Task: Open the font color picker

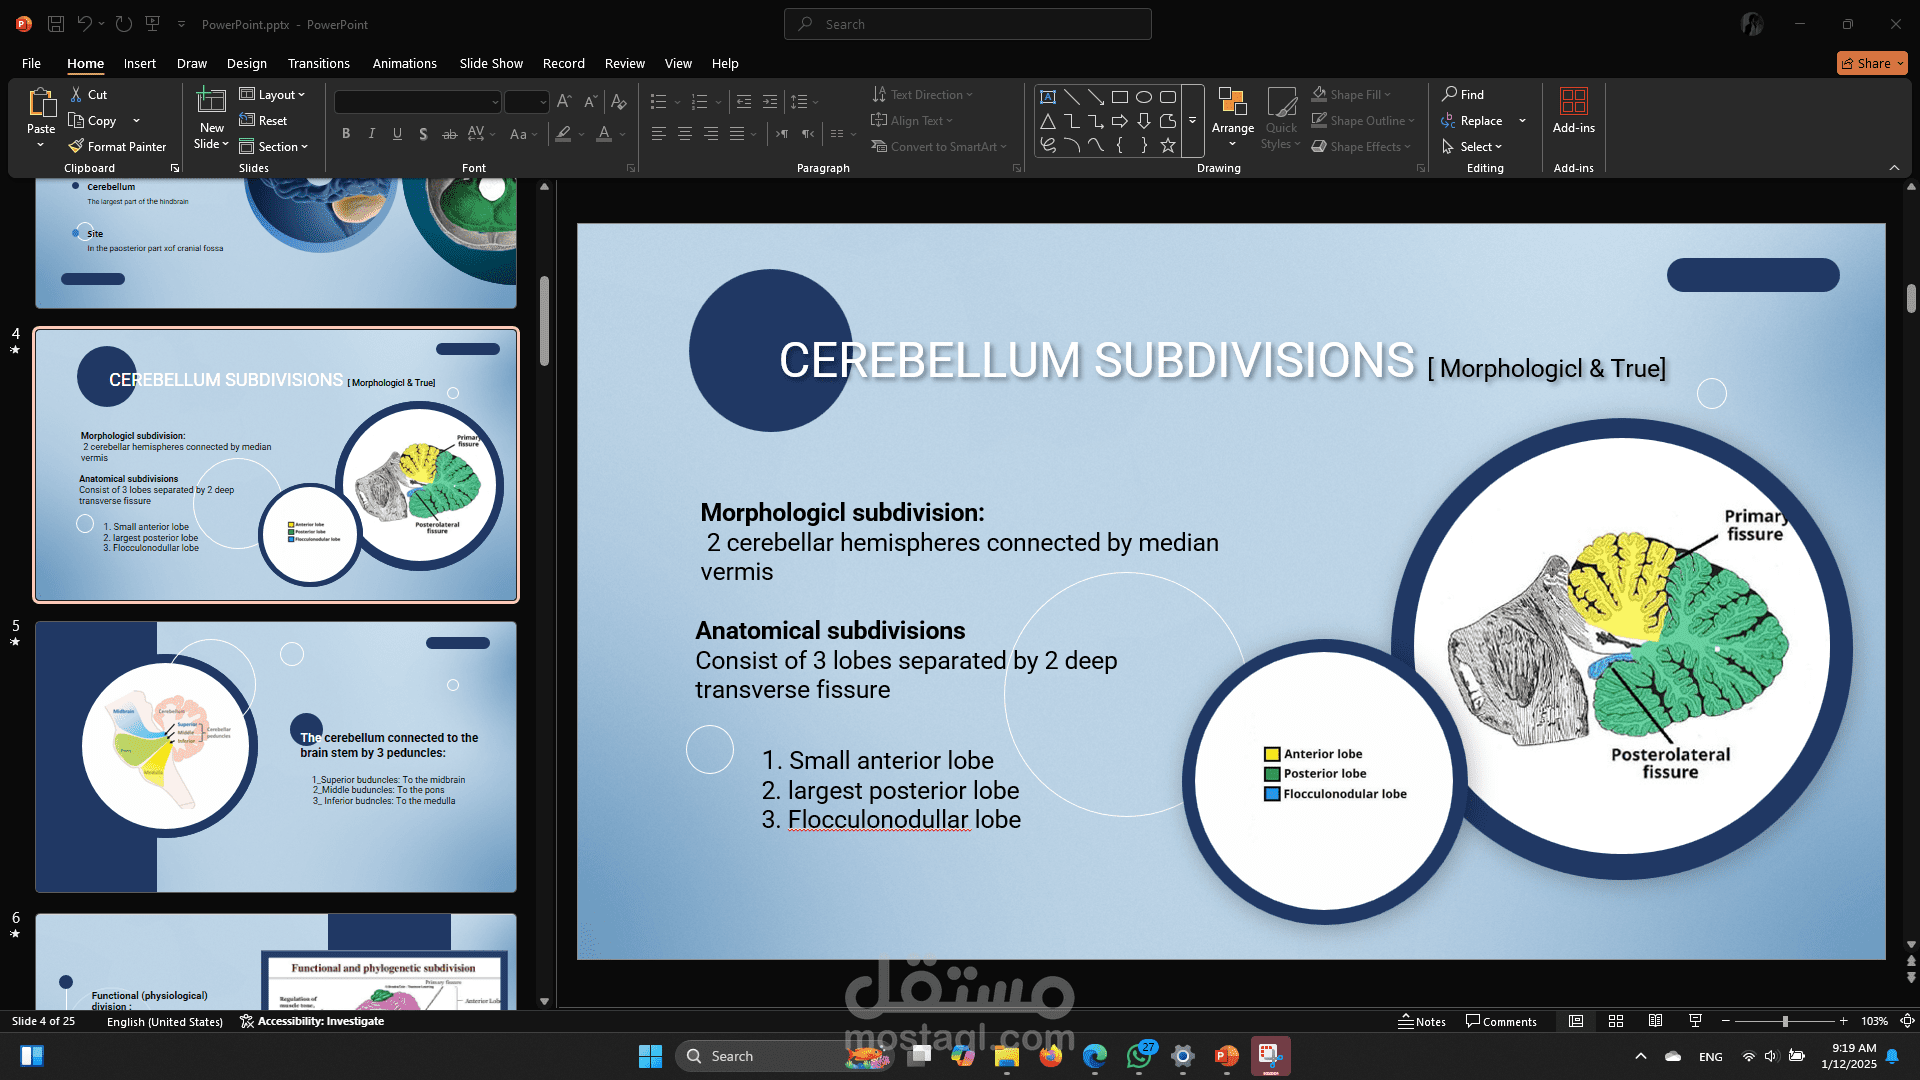Action: click(604, 133)
